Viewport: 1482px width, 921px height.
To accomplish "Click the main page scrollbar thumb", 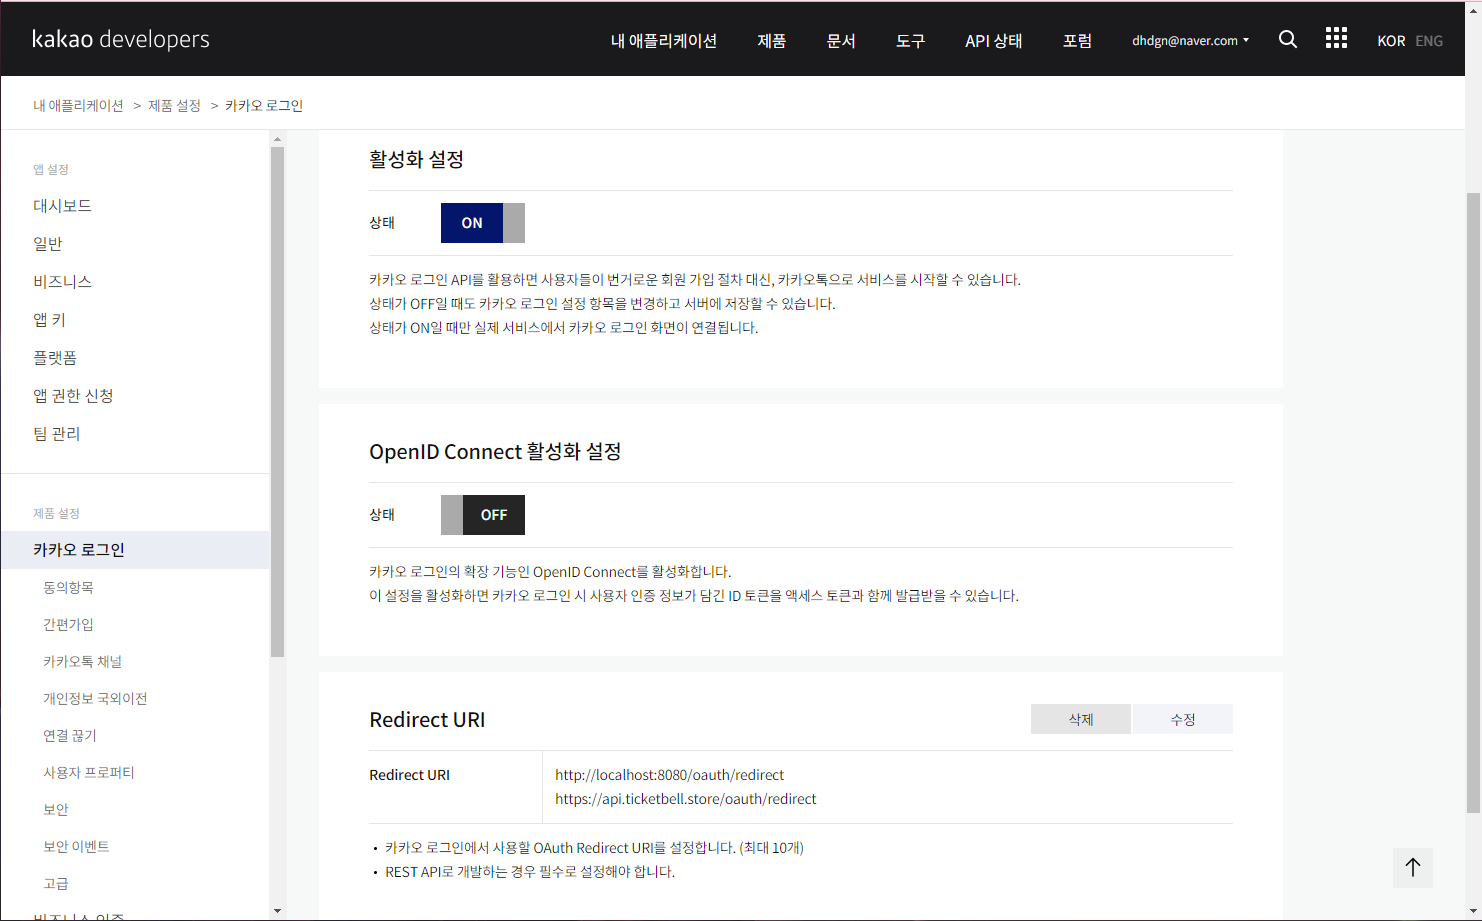I will click(1473, 503).
